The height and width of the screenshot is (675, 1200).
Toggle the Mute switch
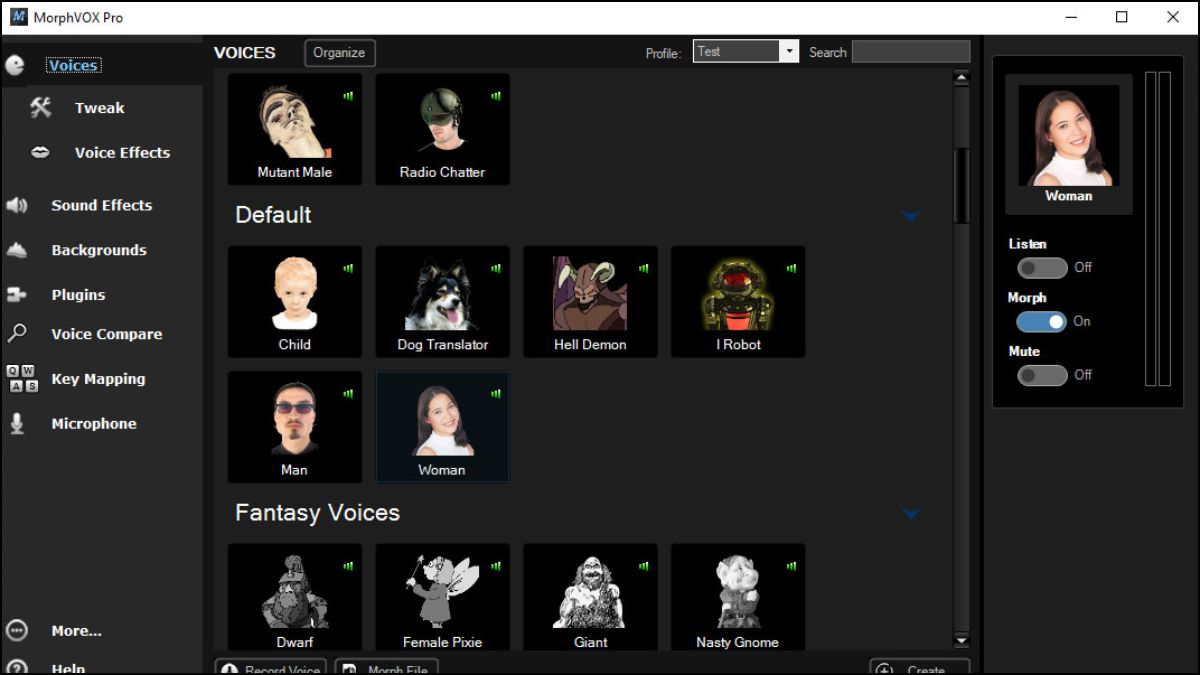1042,375
